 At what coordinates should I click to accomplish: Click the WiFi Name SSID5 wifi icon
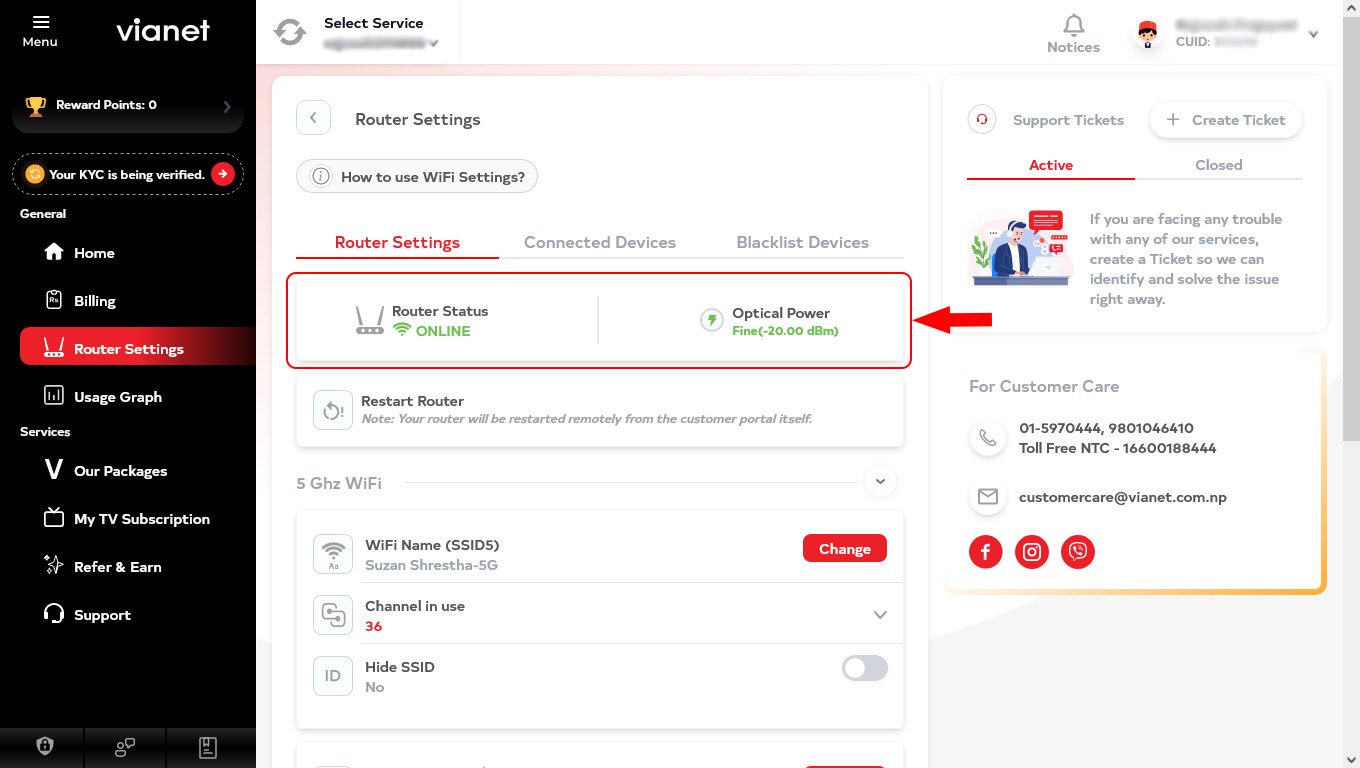coord(333,554)
